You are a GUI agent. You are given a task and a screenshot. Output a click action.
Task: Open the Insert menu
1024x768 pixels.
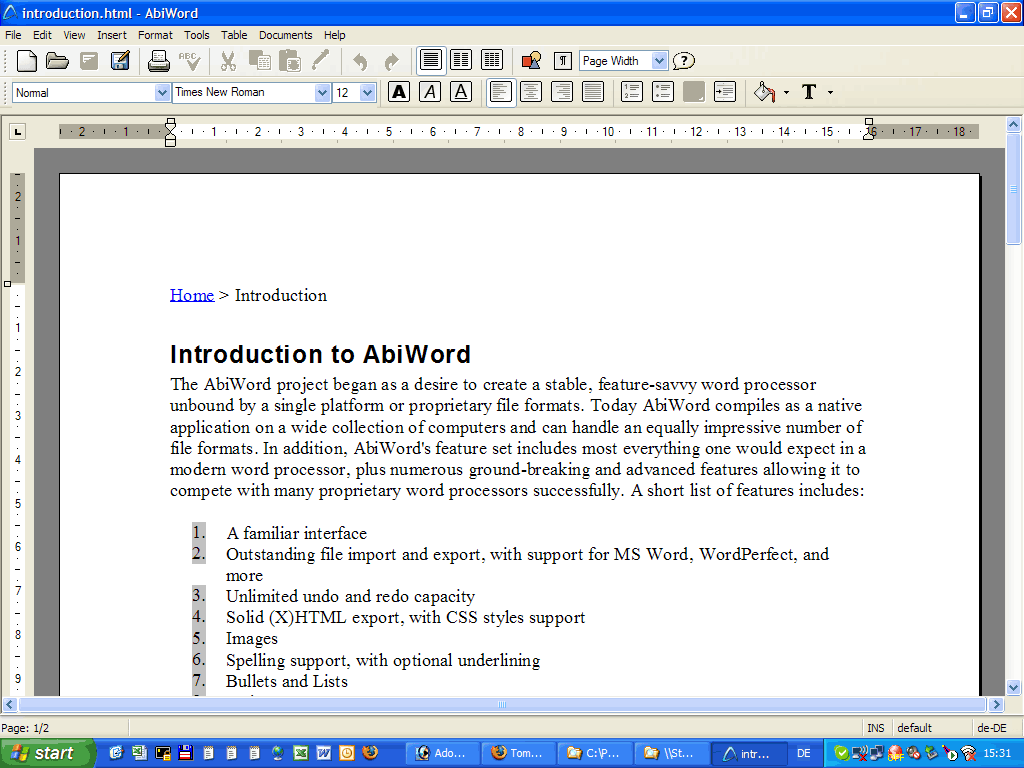(112, 35)
